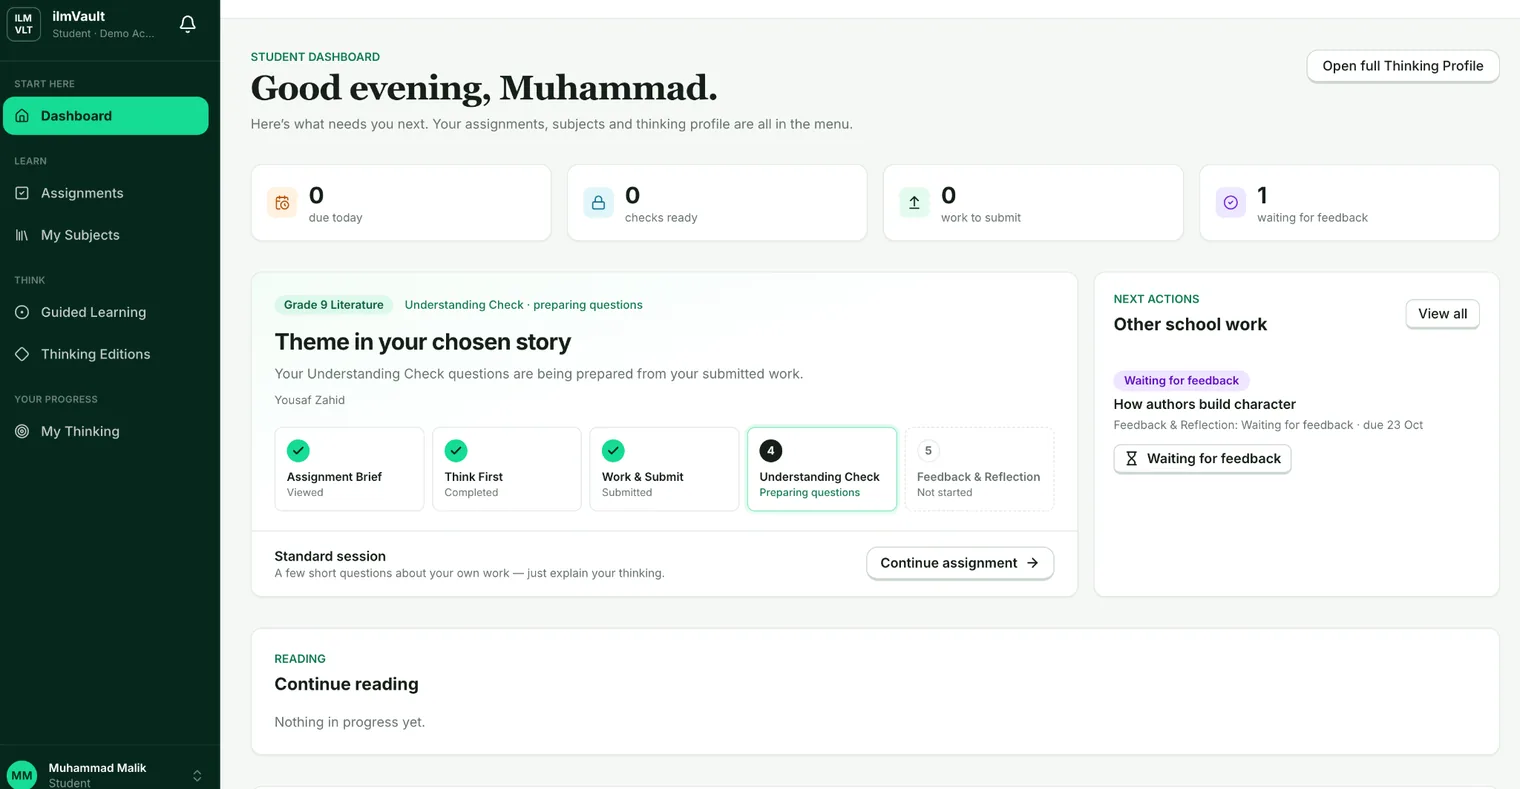
Task: Click the Other school work heading
Action: pos(1190,324)
